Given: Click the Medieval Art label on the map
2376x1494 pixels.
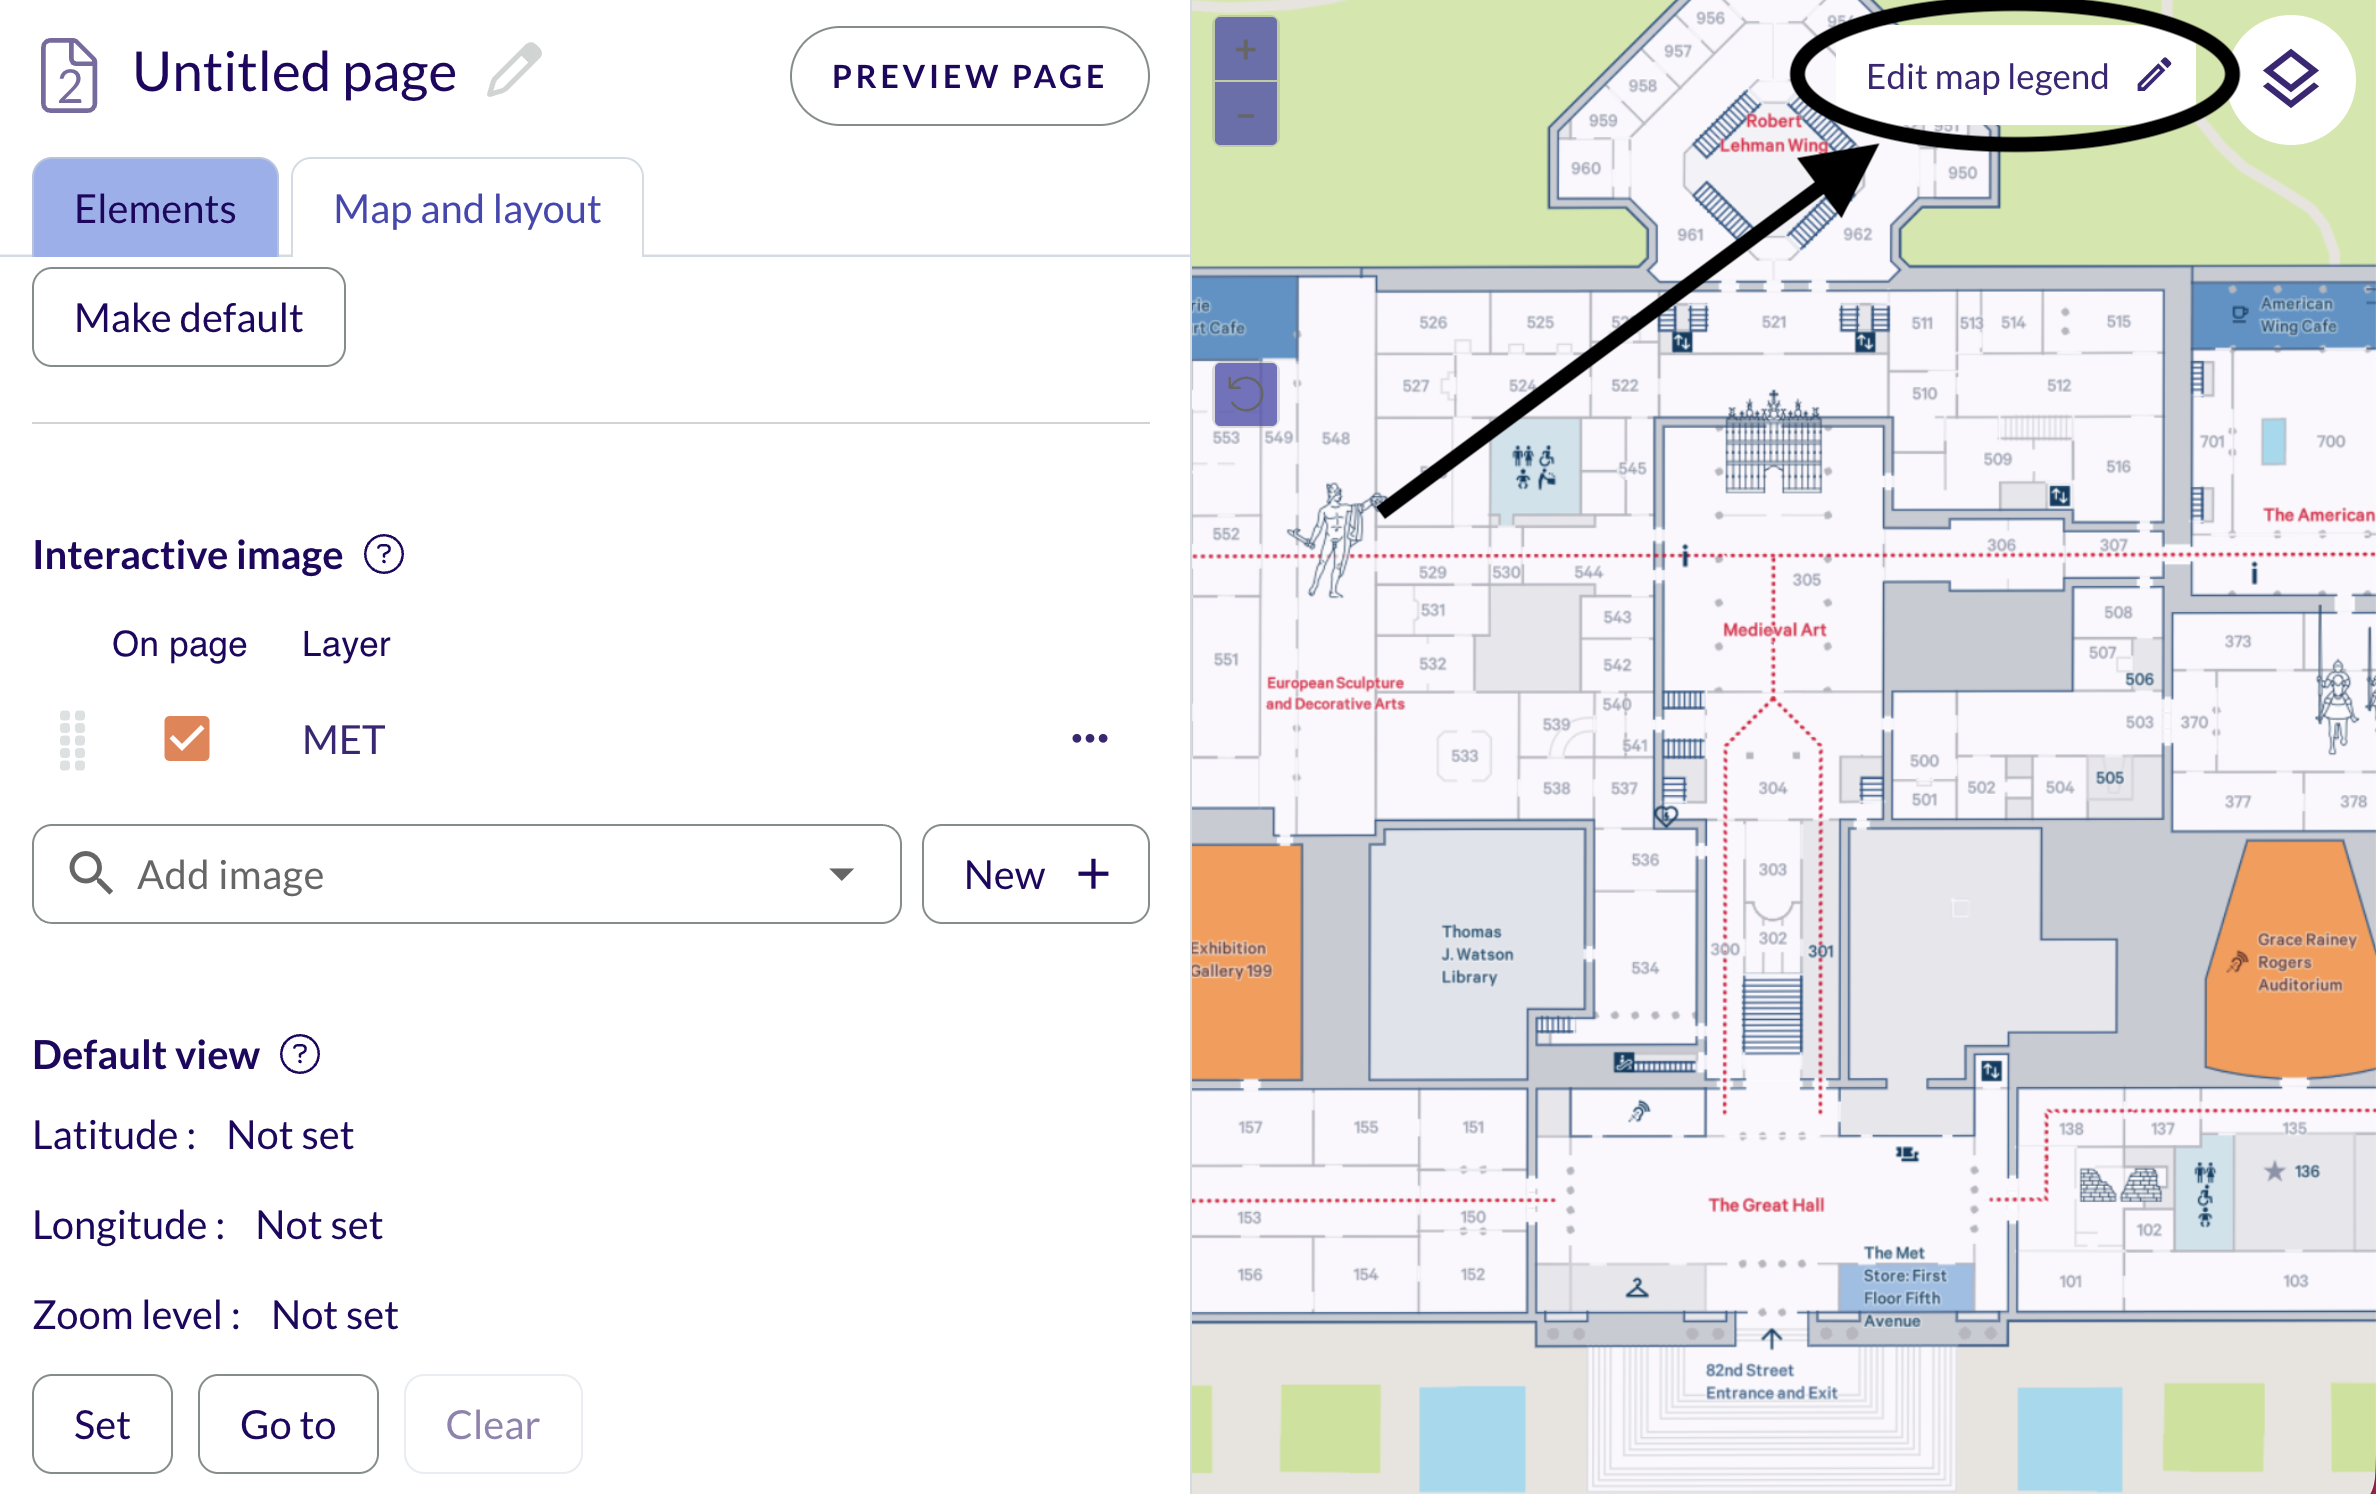Looking at the screenshot, I should pyautogui.click(x=1775, y=629).
